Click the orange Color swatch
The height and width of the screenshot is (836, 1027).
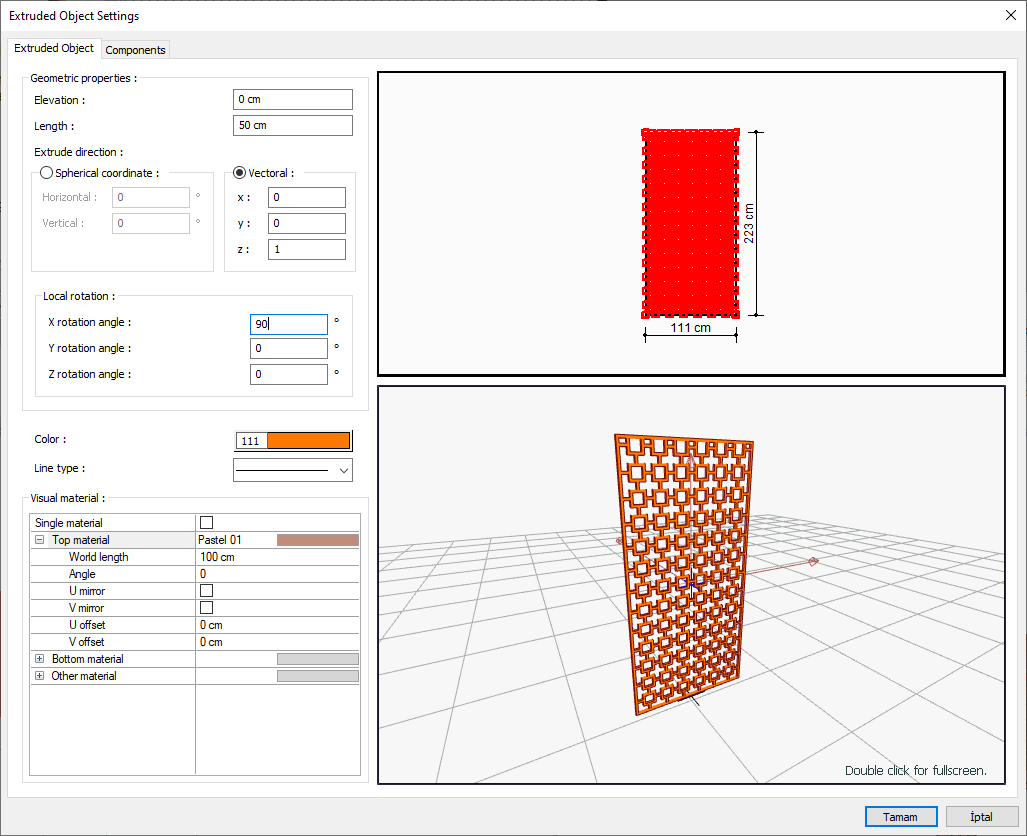pos(308,441)
